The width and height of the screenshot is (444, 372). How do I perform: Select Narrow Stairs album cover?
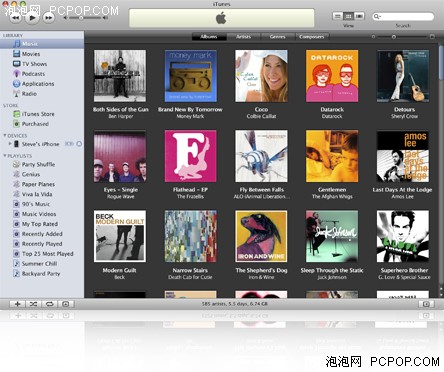click(x=191, y=236)
